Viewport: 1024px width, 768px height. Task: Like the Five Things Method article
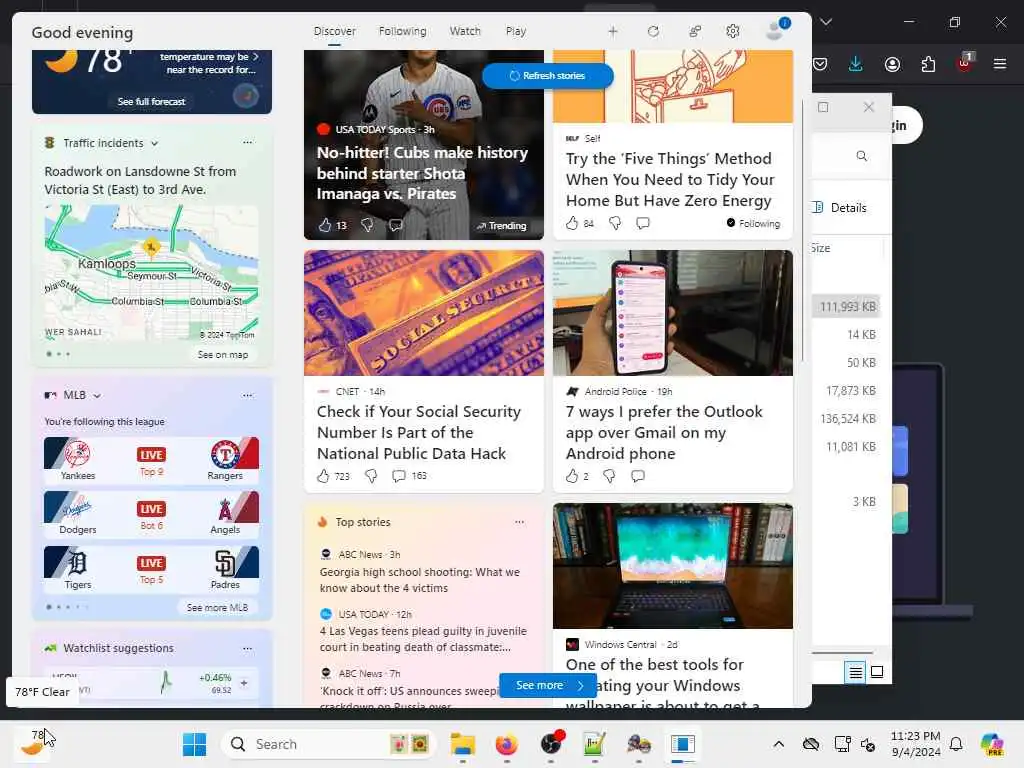coord(572,223)
